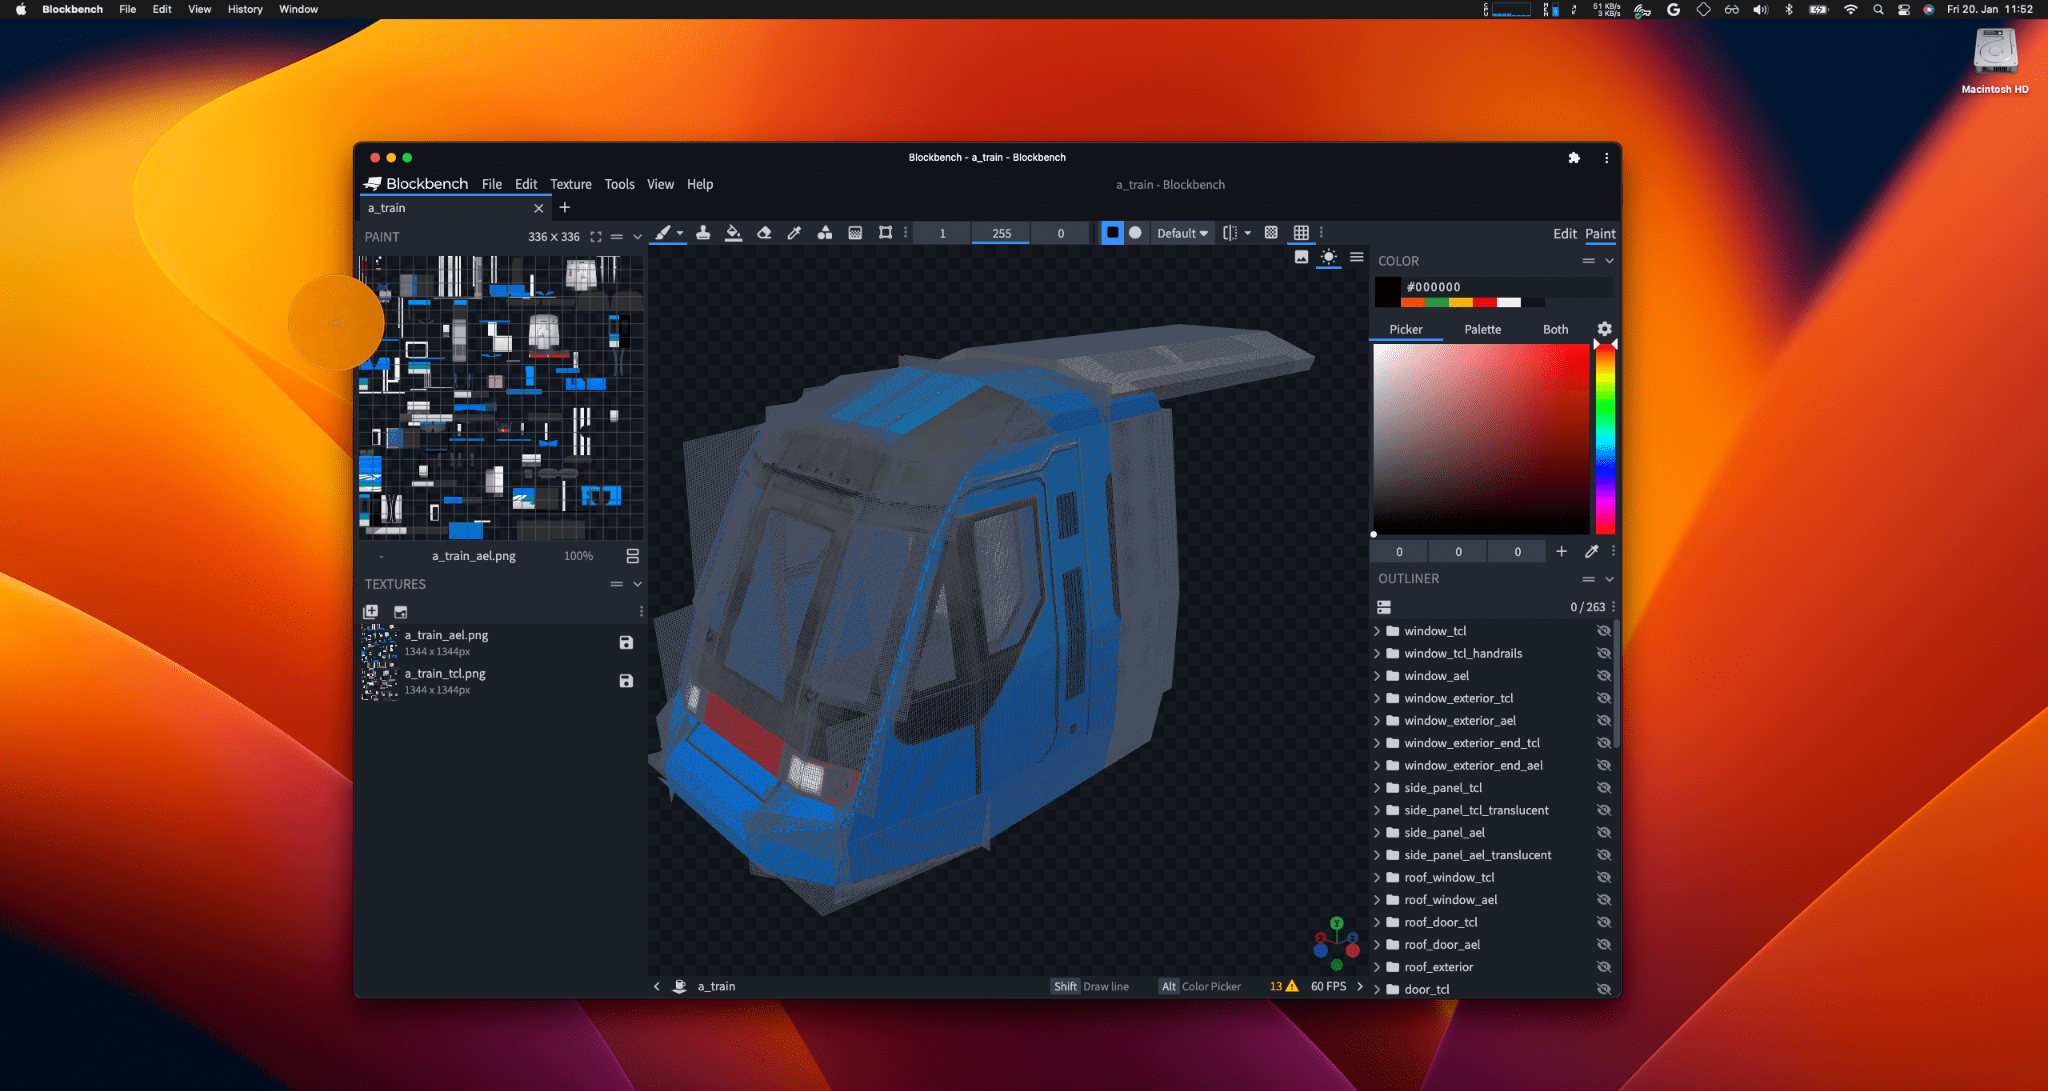
Task: Click the grid view toggle icon
Action: click(1302, 232)
